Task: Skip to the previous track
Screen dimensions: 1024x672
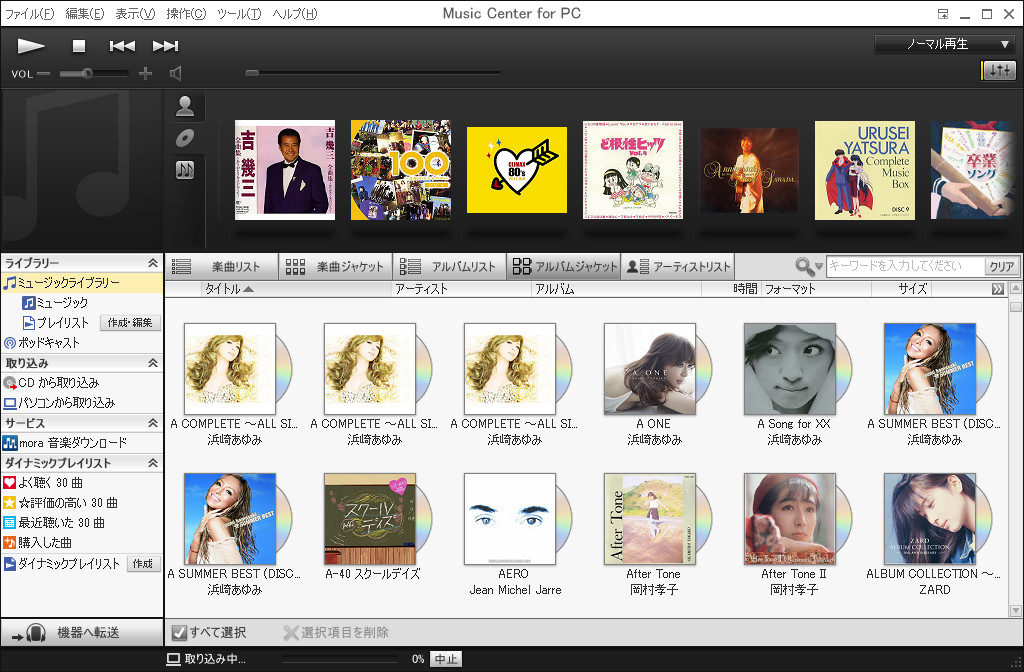Action: (122, 46)
